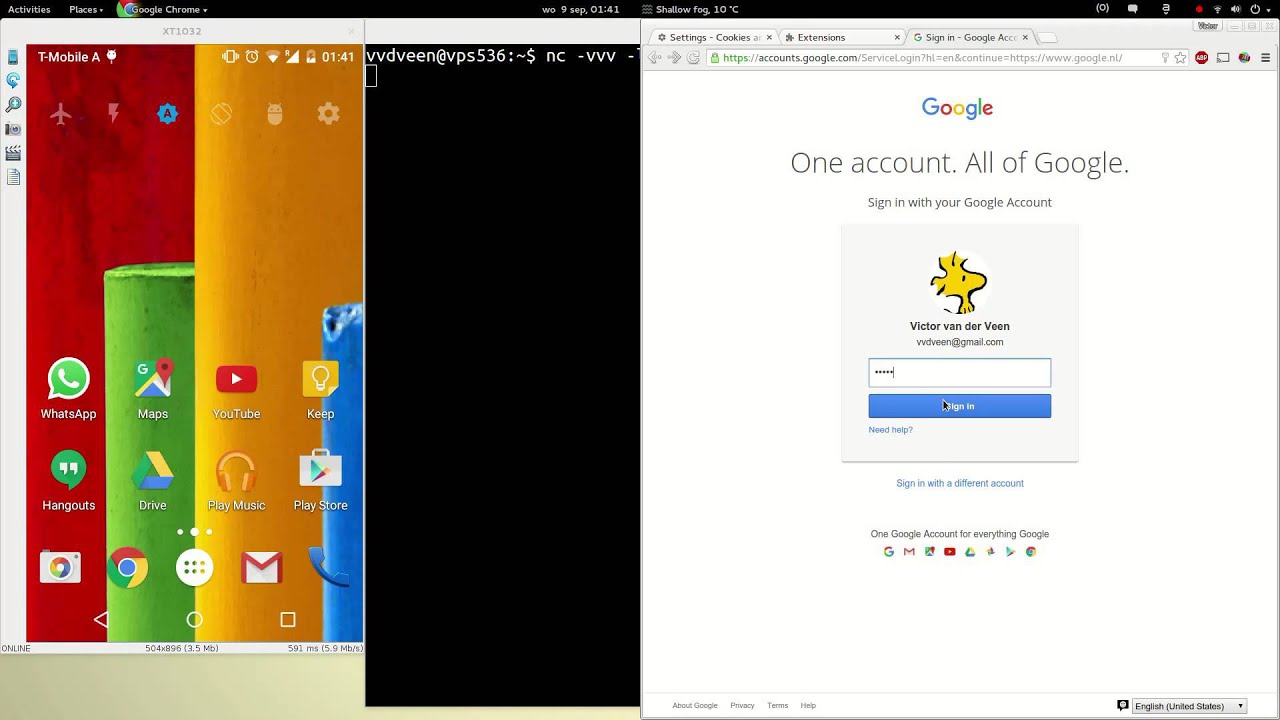Image resolution: width=1280 pixels, height=720 pixels.
Task: Click the cast extension icon
Action: click(1223, 58)
